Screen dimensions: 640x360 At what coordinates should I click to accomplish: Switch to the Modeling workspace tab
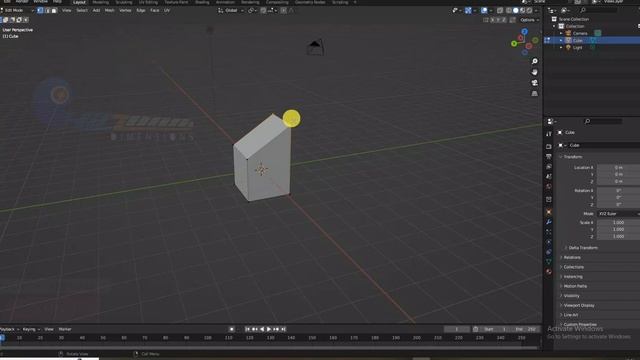101,2
